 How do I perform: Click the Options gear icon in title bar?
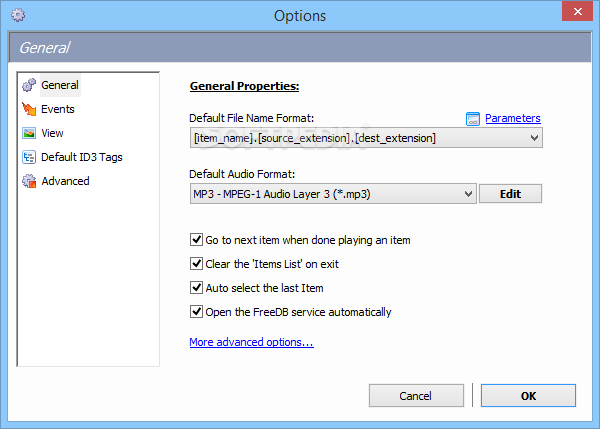click(18, 16)
